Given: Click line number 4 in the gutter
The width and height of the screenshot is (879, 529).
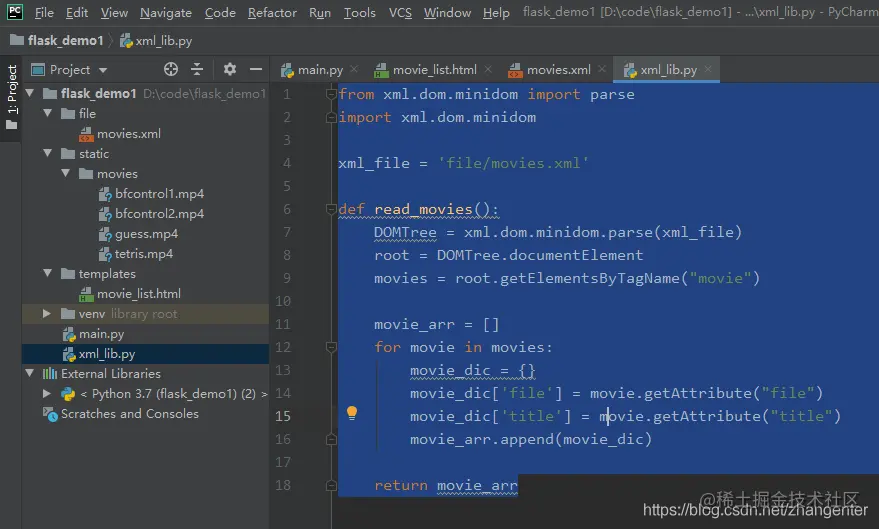Looking at the screenshot, I should [286, 163].
